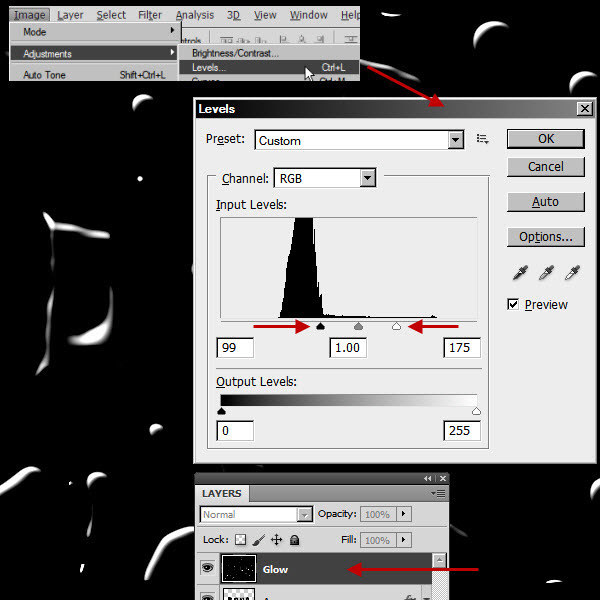Pick the white point eyedropper

click(573, 273)
